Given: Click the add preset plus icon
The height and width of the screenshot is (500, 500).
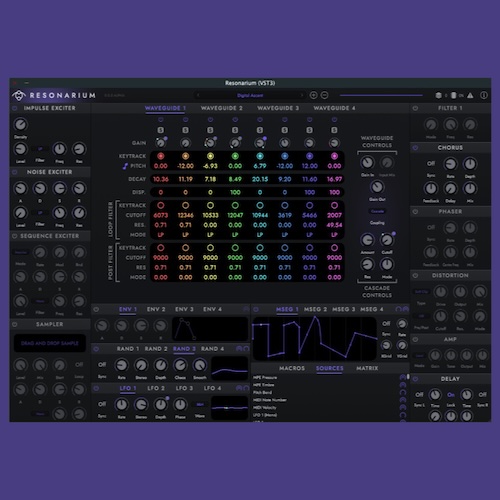Looking at the screenshot, I should pos(313,95).
